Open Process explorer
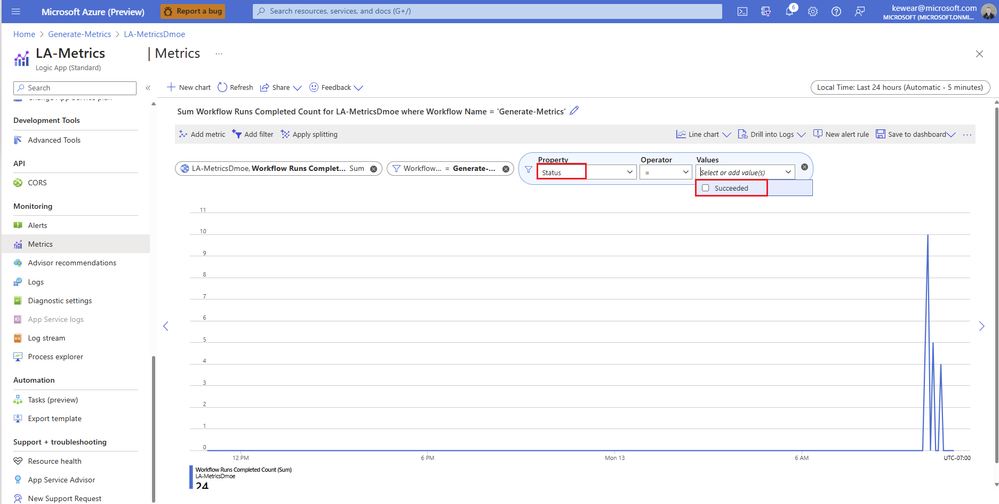 55,357
